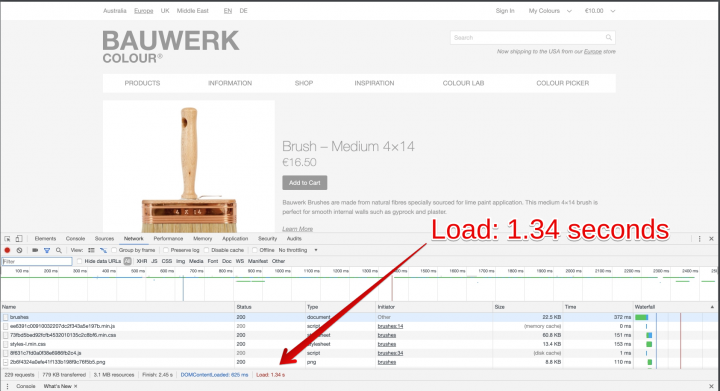Expand the My Colours dropdown

pos(550,11)
